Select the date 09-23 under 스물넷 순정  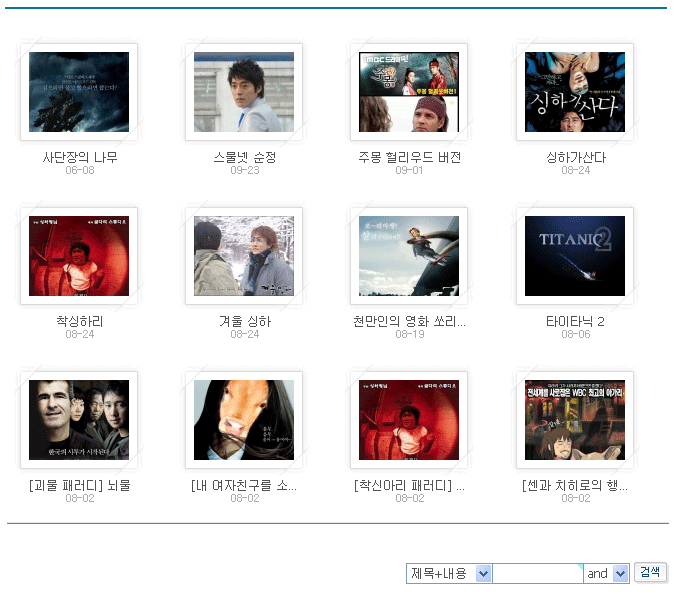point(245,170)
